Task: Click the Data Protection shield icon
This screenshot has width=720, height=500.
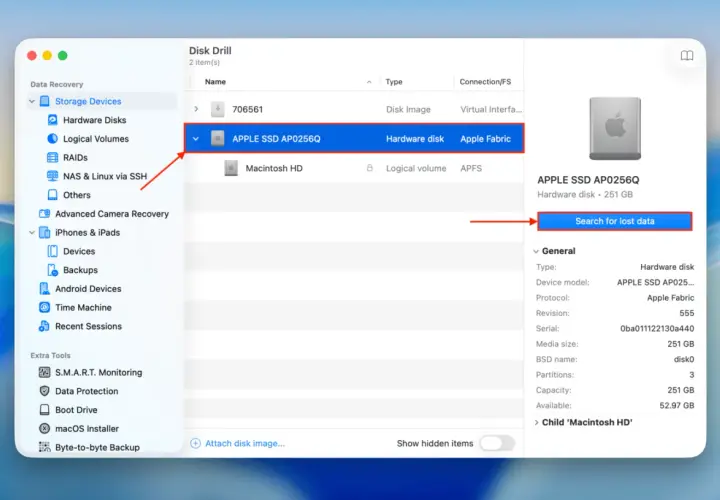Action: [45, 391]
